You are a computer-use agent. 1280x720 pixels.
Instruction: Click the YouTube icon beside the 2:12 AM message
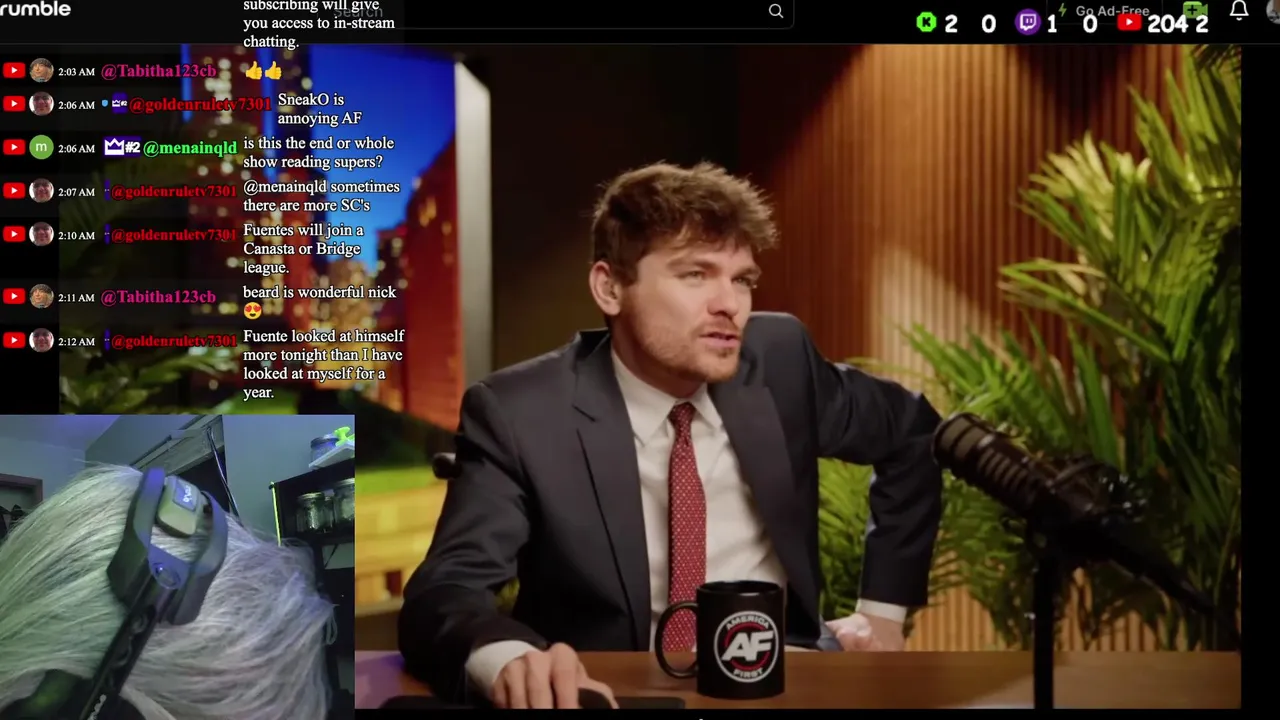pyautogui.click(x=13, y=341)
